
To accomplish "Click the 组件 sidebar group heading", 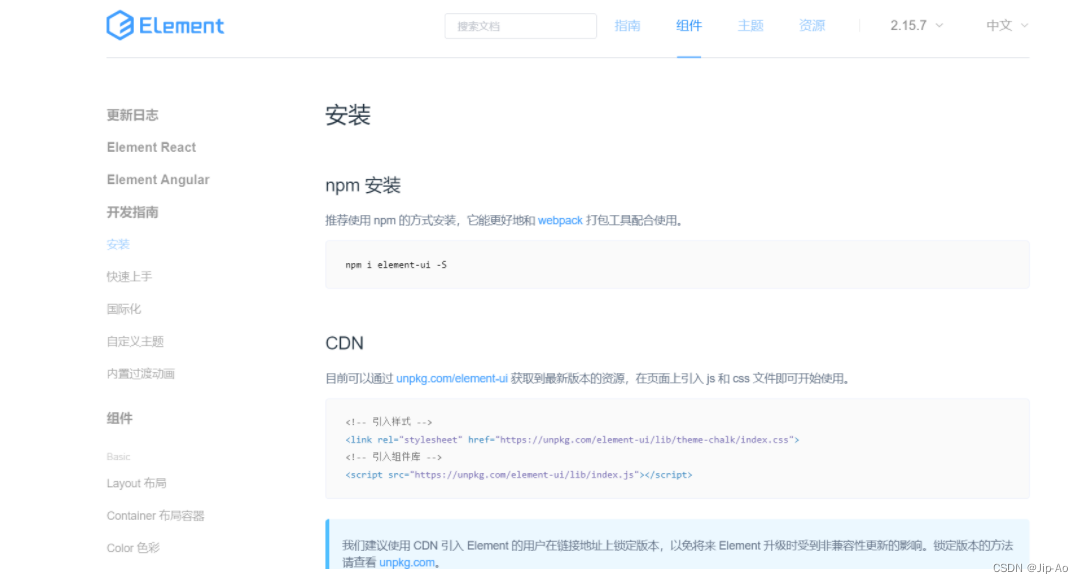I will tap(119, 419).
